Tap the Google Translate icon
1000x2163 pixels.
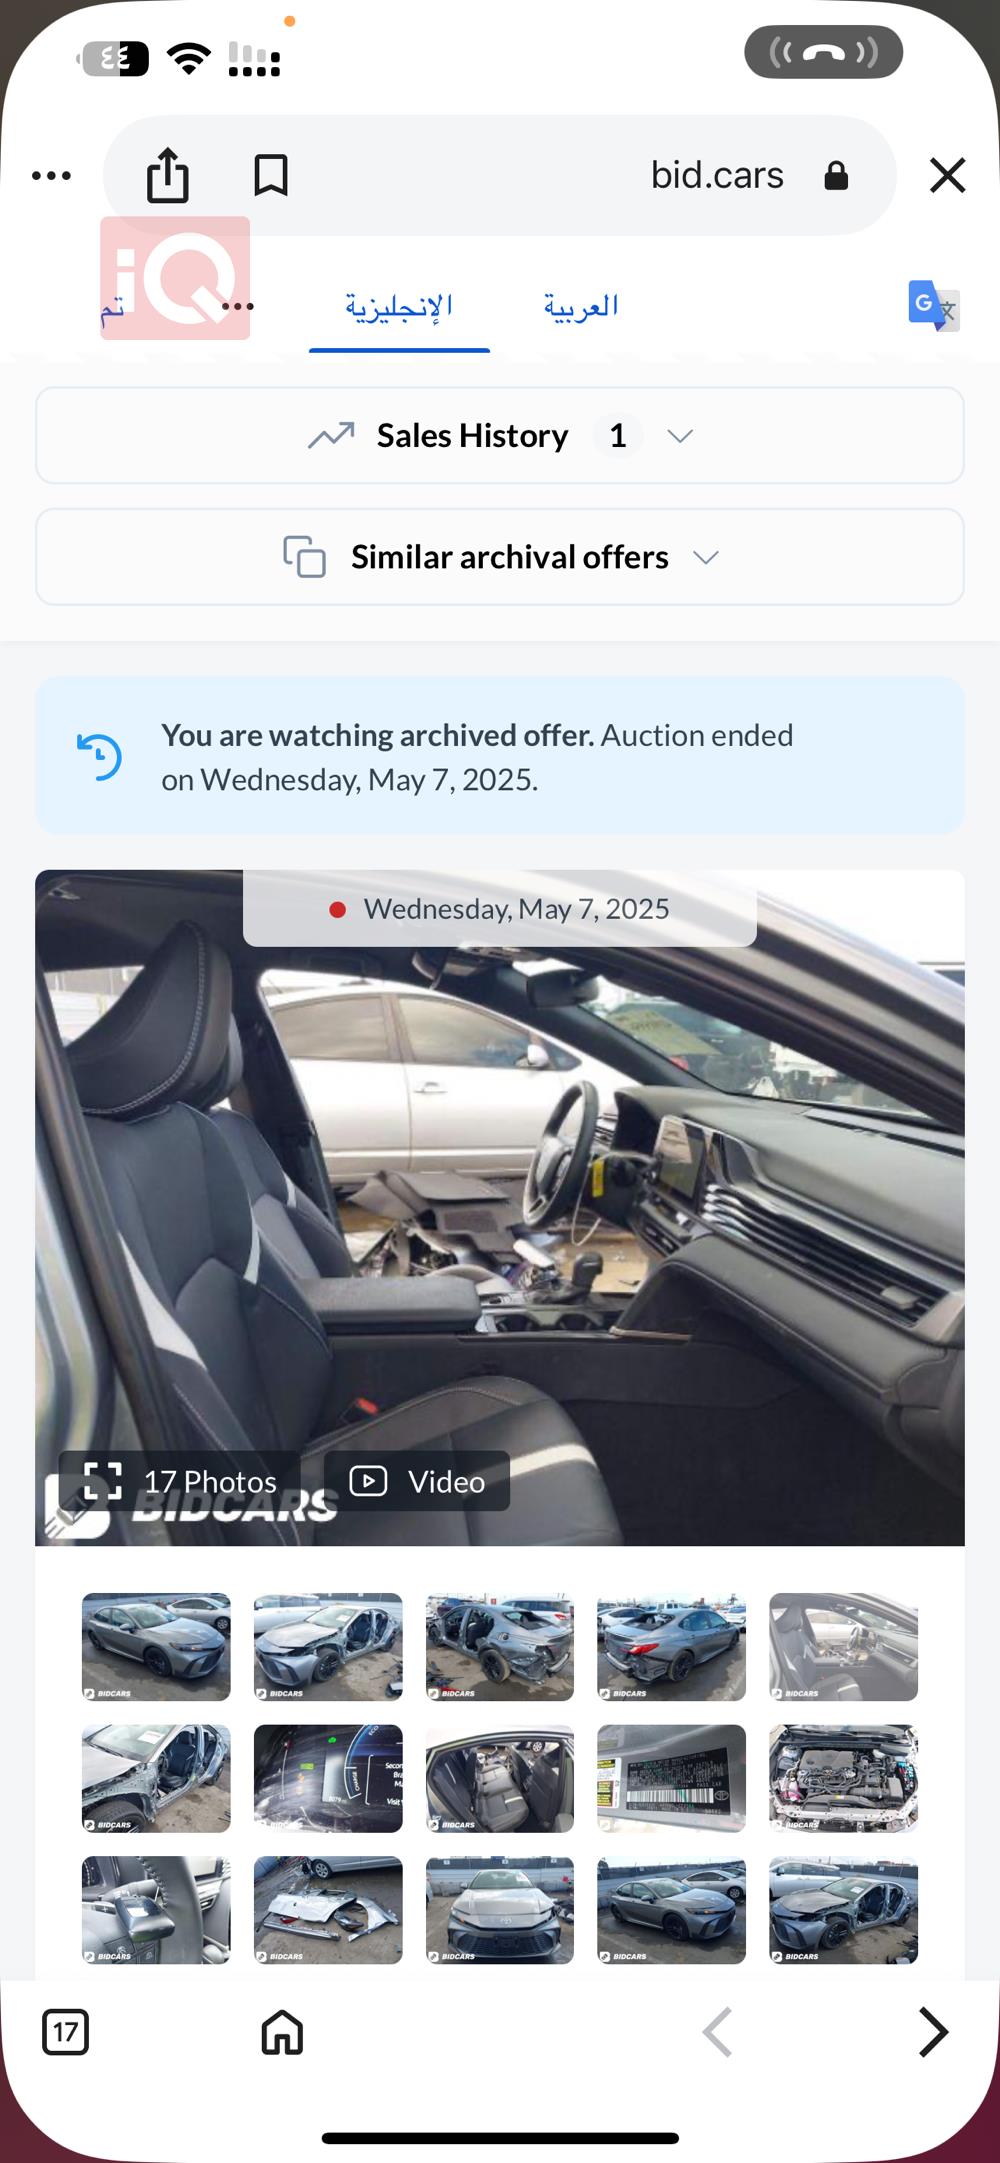tap(934, 306)
